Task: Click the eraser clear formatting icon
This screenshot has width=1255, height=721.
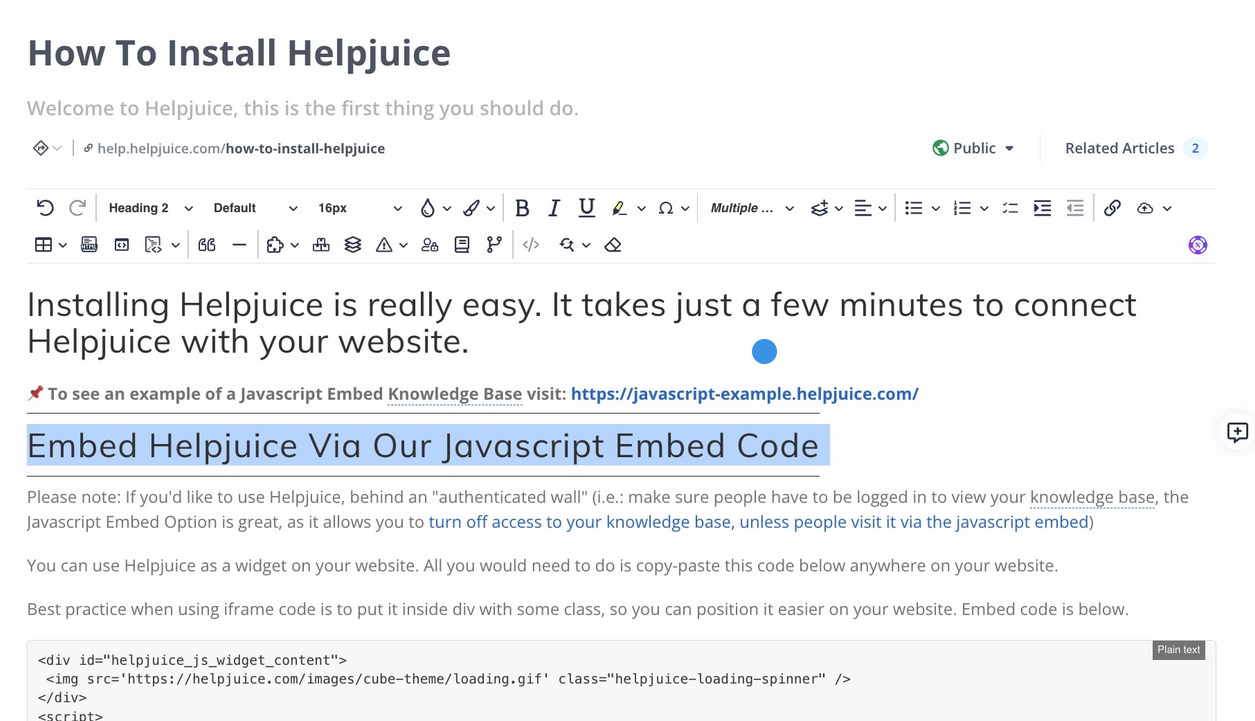Action: coord(613,245)
